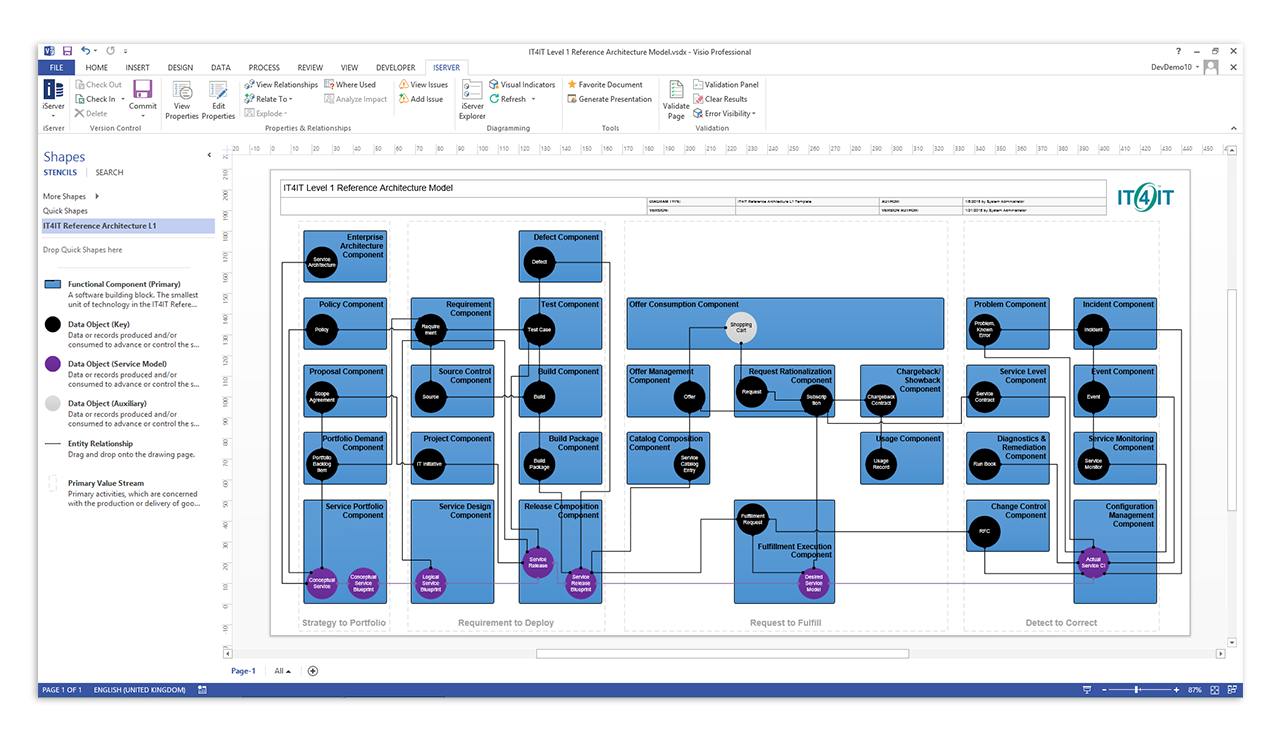Switch to the DEVELOPER tab

[396, 68]
